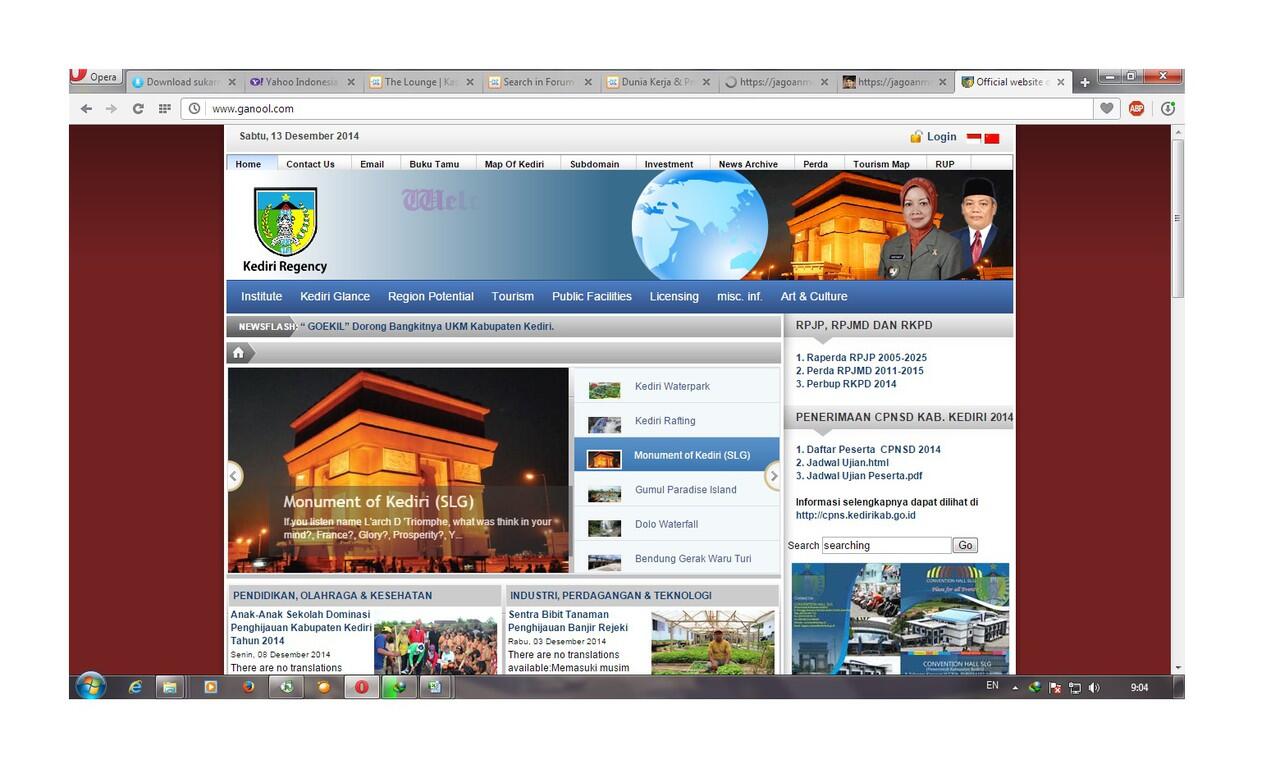Open the Buku Tamu page
This screenshot has height=778, width=1280.
click(434, 164)
